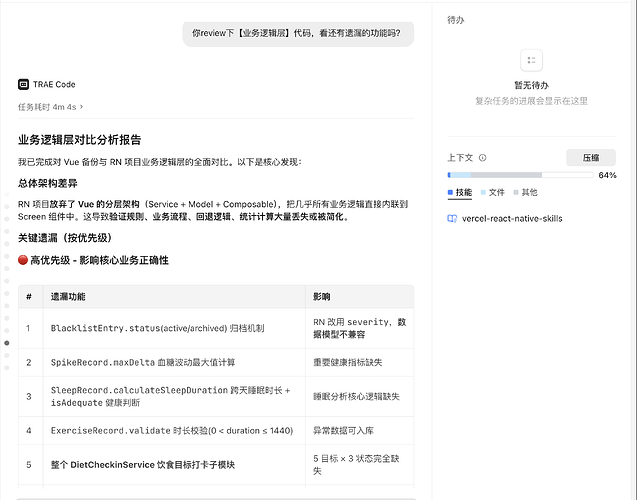
Task: Click the 上下文 label
Action: coord(460,158)
